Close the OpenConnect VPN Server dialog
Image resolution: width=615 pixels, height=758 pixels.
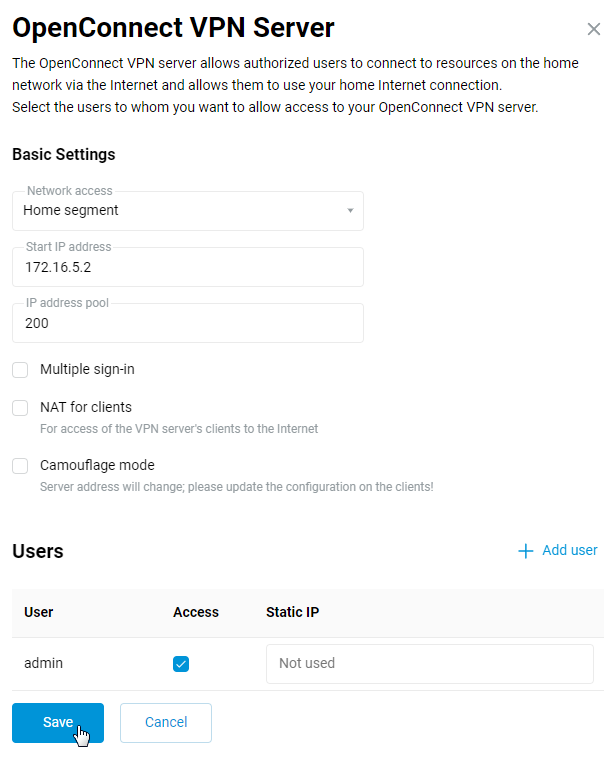[593, 30]
